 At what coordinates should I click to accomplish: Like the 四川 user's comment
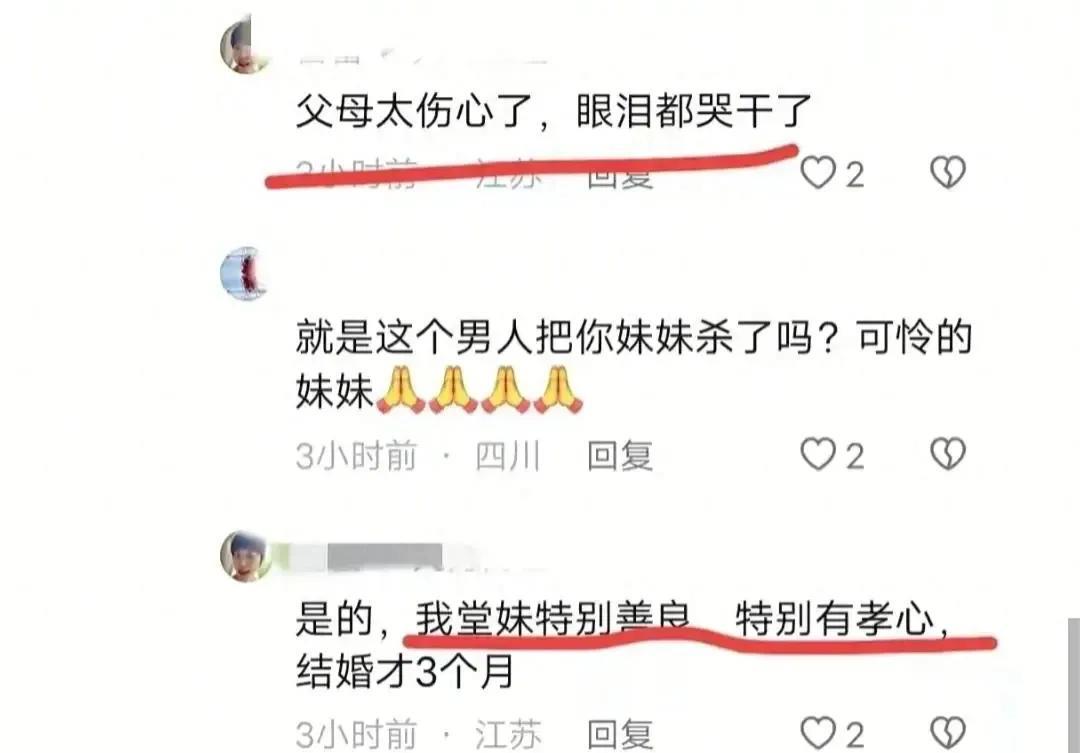click(818, 455)
